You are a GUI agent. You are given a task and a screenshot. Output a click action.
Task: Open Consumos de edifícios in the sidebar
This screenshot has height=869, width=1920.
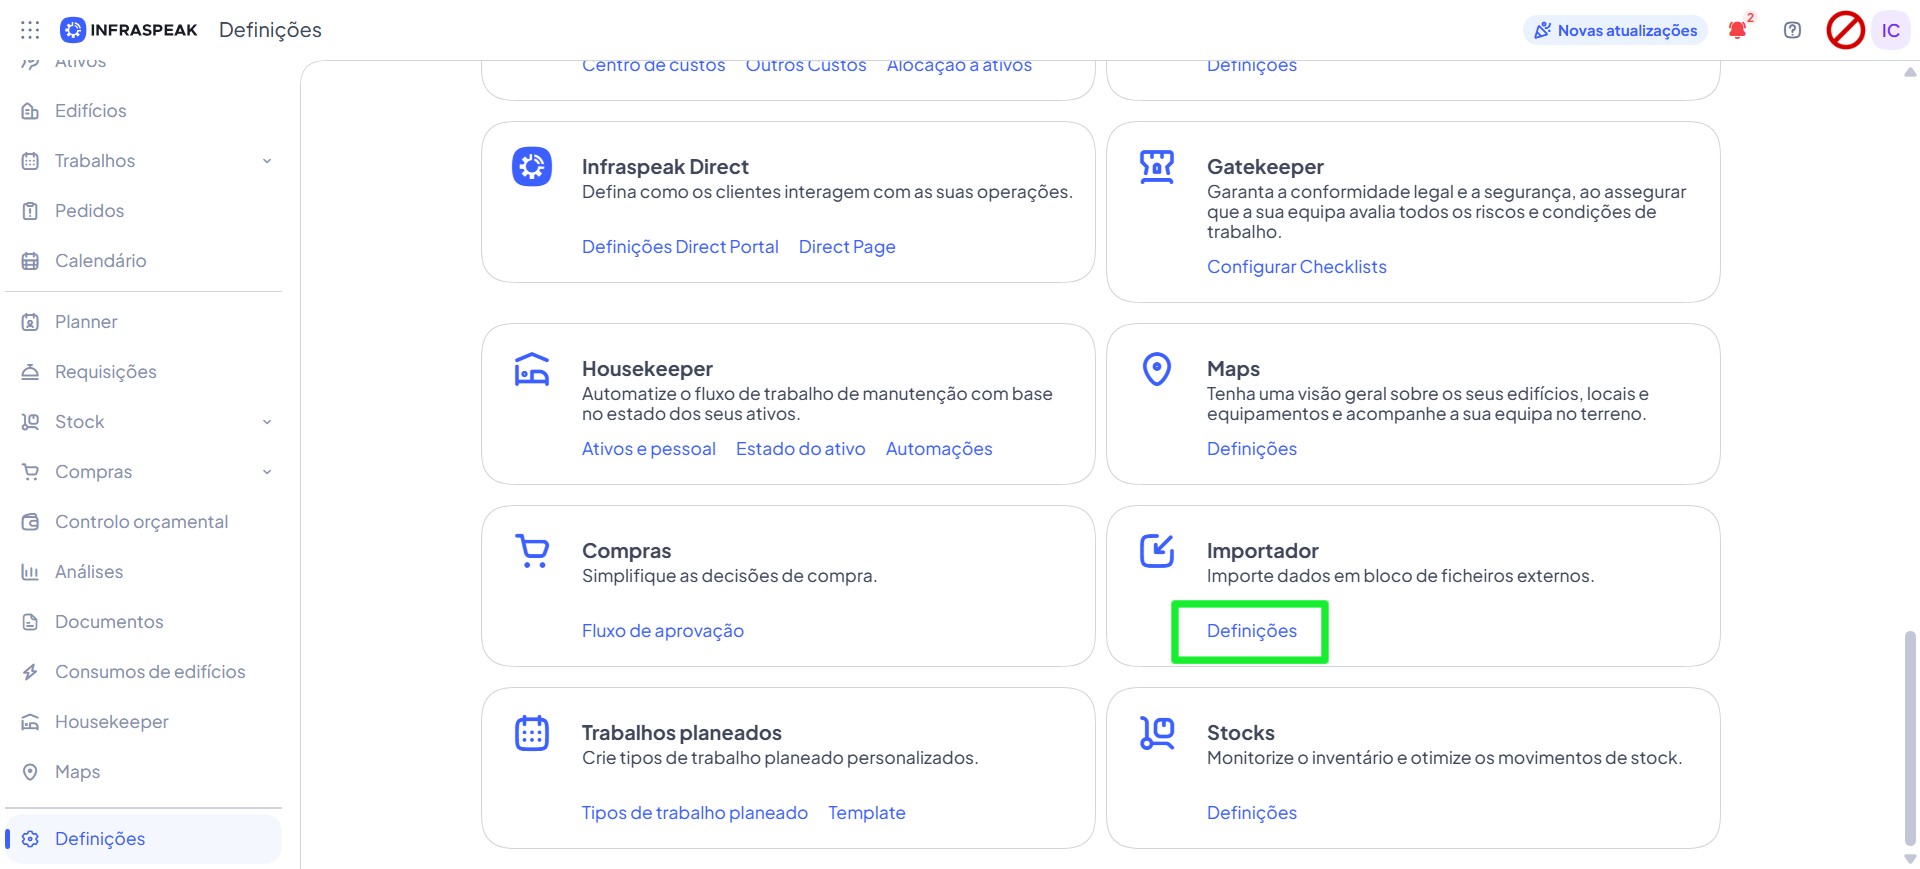point(150,672)
